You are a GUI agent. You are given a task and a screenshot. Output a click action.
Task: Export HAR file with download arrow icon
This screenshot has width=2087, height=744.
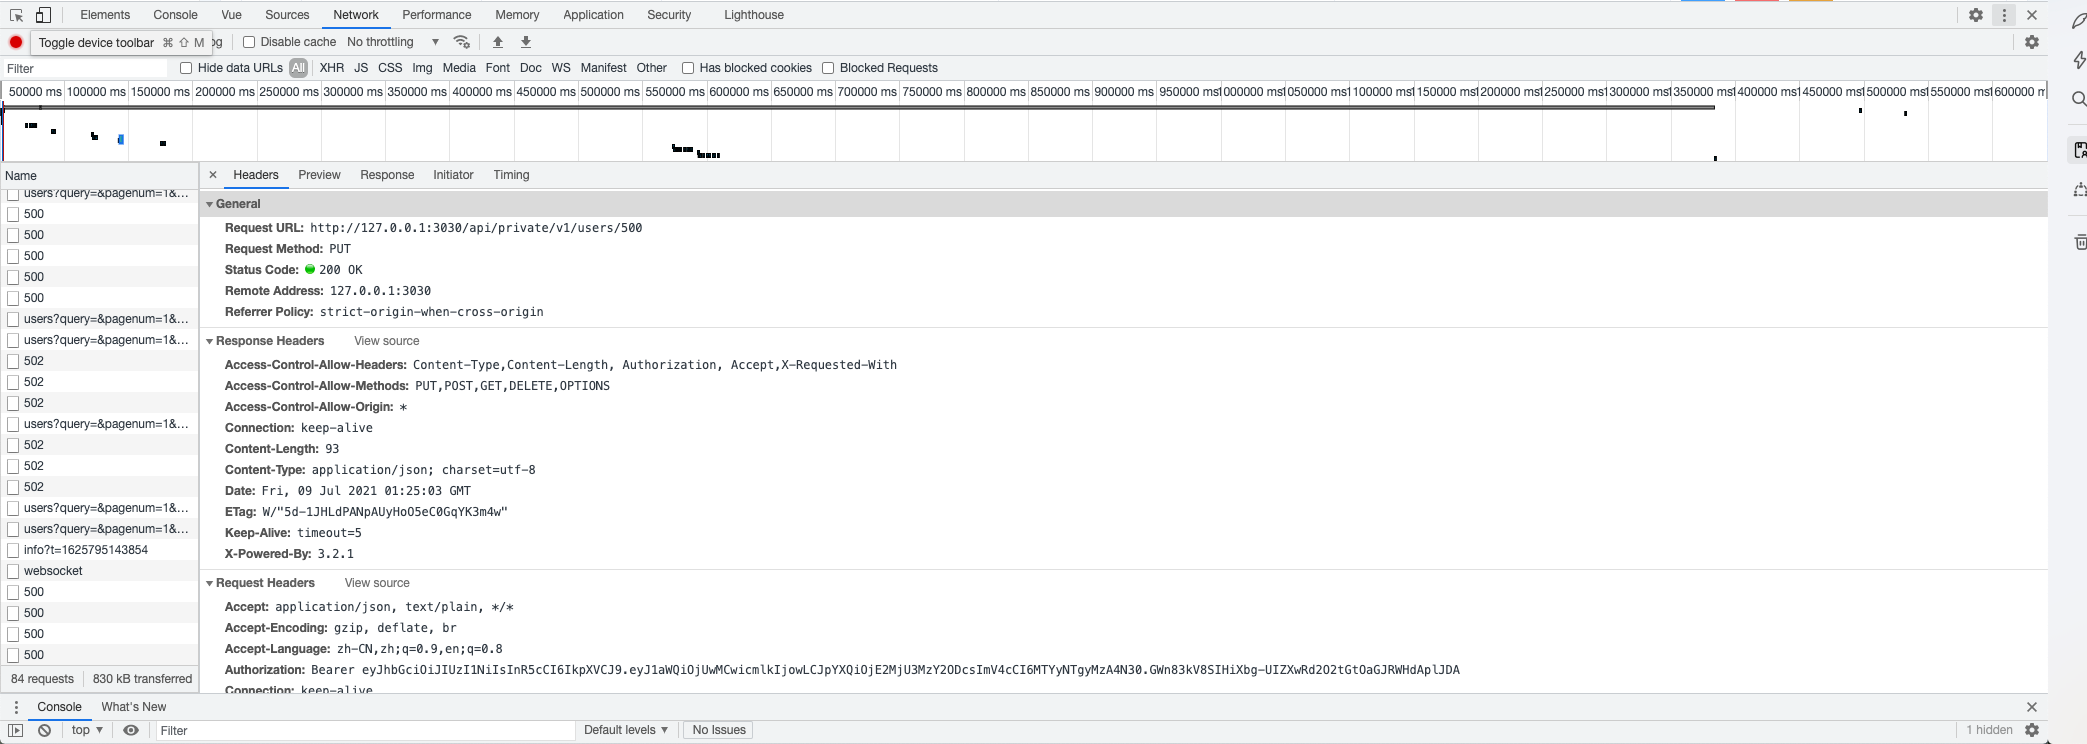coord(526,42)
